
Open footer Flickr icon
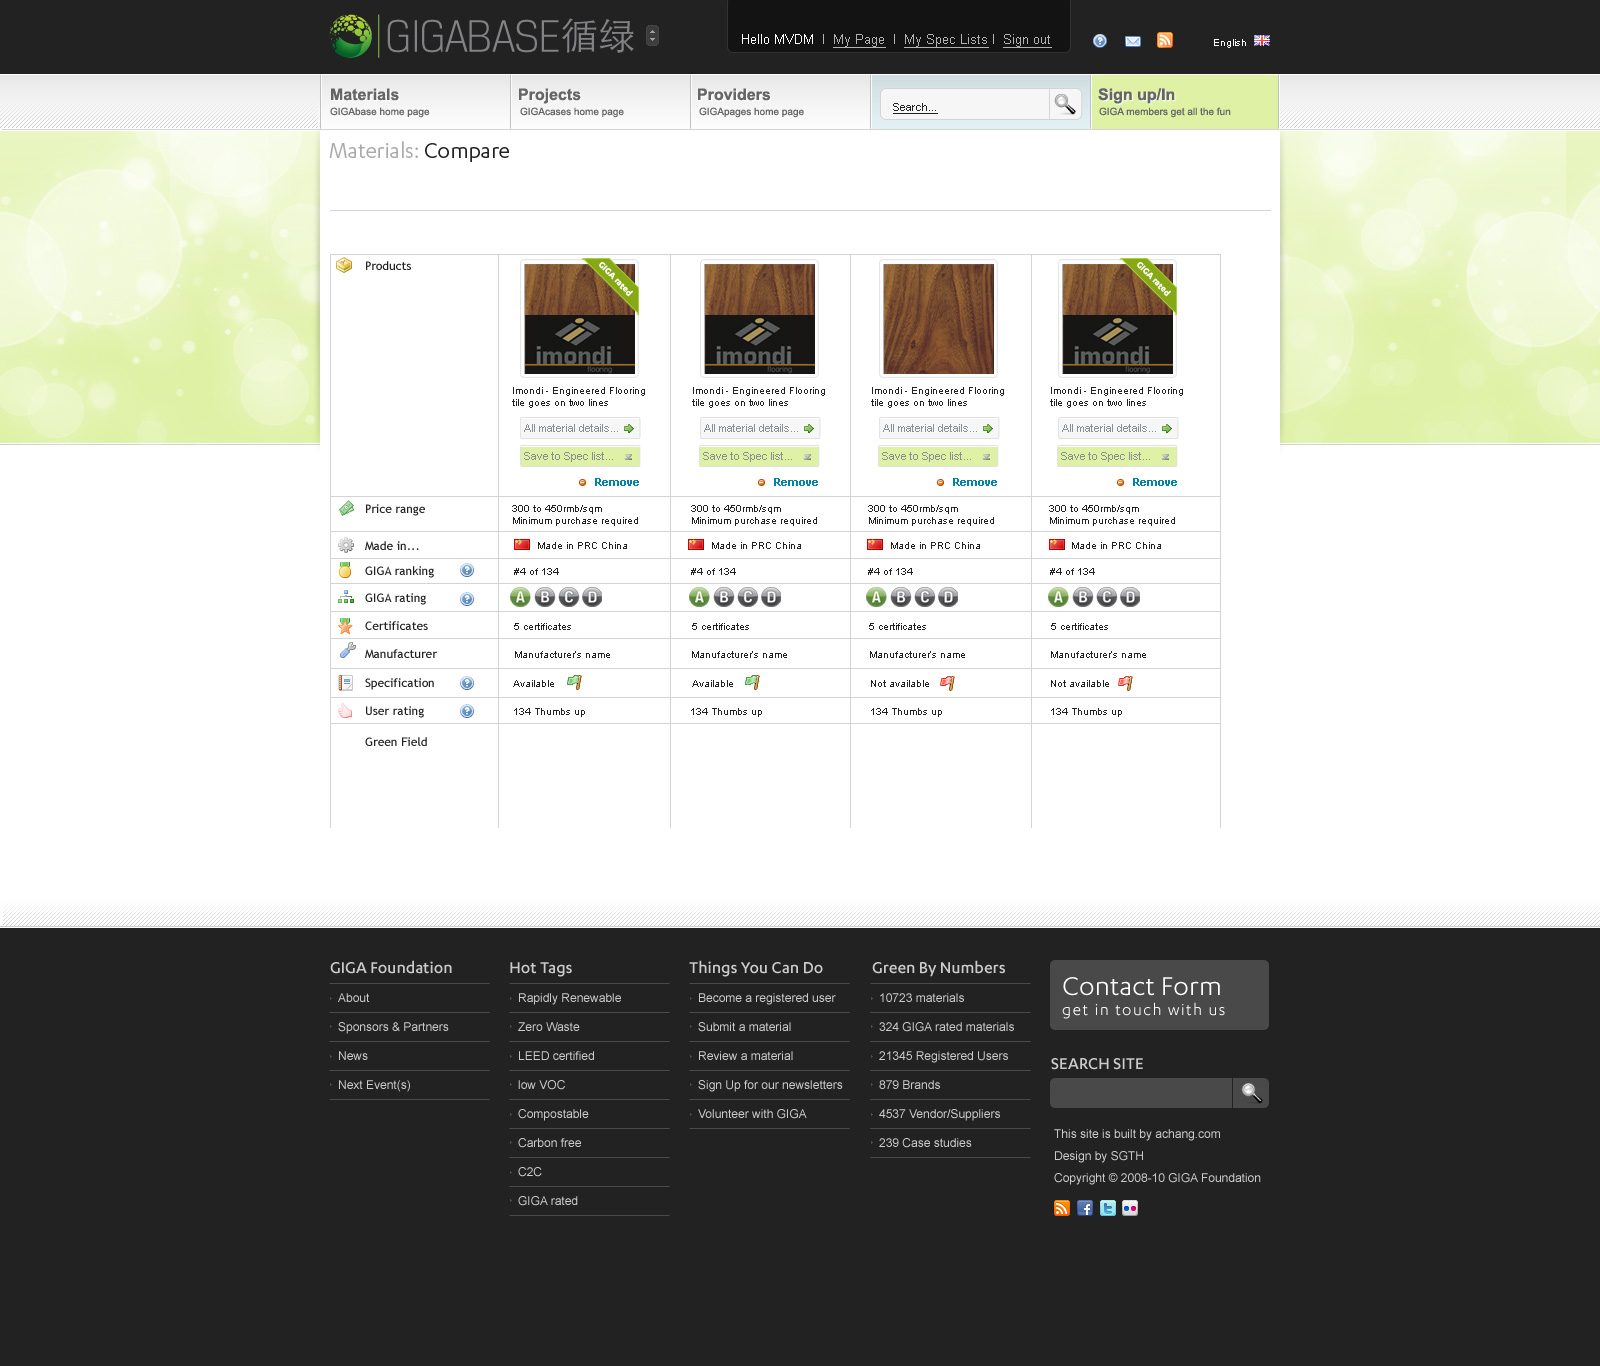1130,1208
